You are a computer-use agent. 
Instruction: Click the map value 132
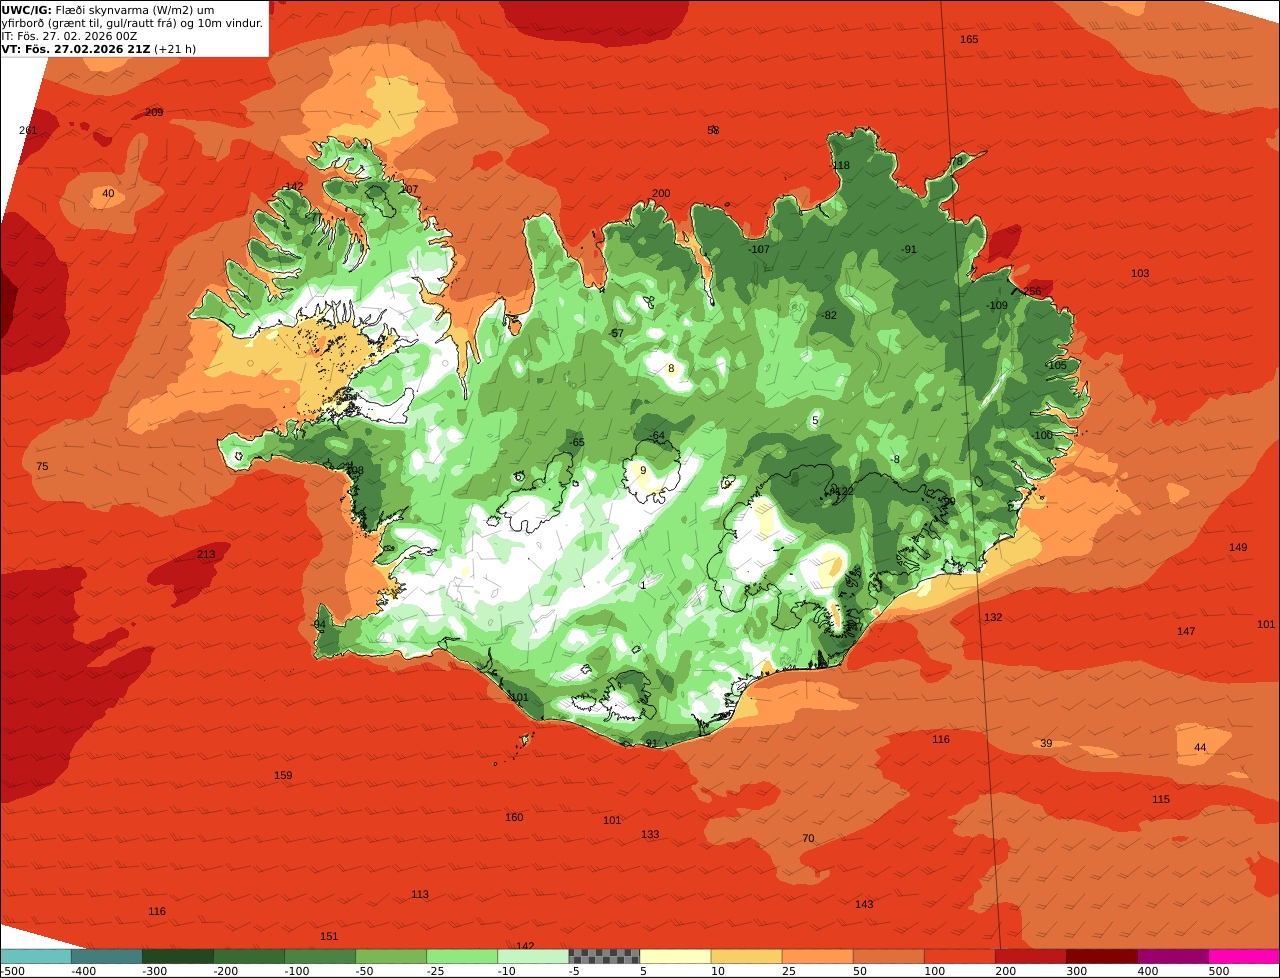pos(993,618)
